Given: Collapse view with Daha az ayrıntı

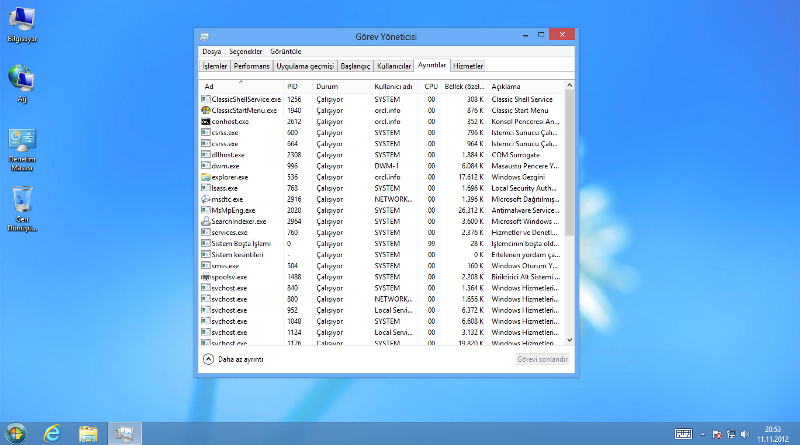Looking at the screenshot, I should 233,359.
